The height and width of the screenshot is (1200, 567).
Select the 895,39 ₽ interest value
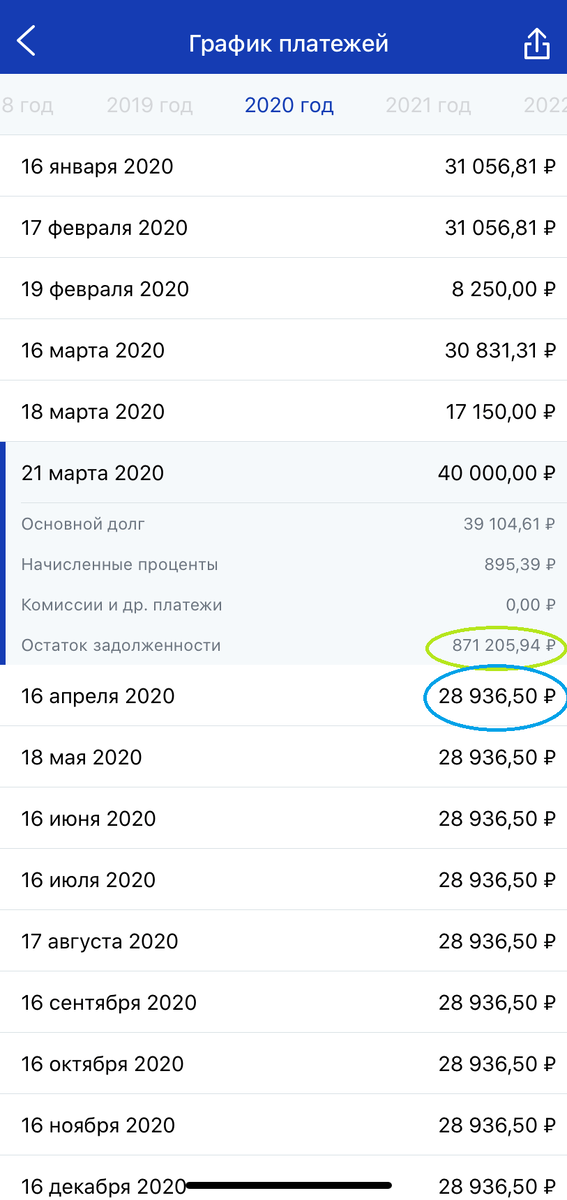520,564
